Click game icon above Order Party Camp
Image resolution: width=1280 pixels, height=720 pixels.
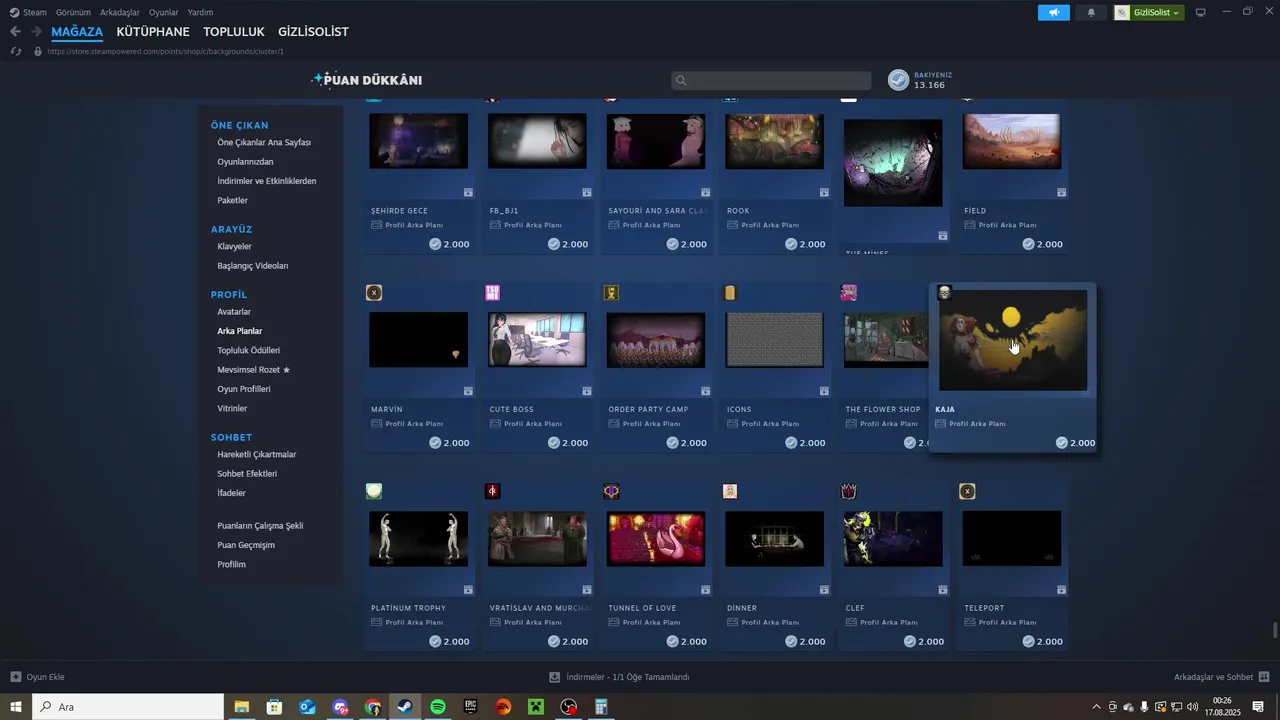pos(612,293)
